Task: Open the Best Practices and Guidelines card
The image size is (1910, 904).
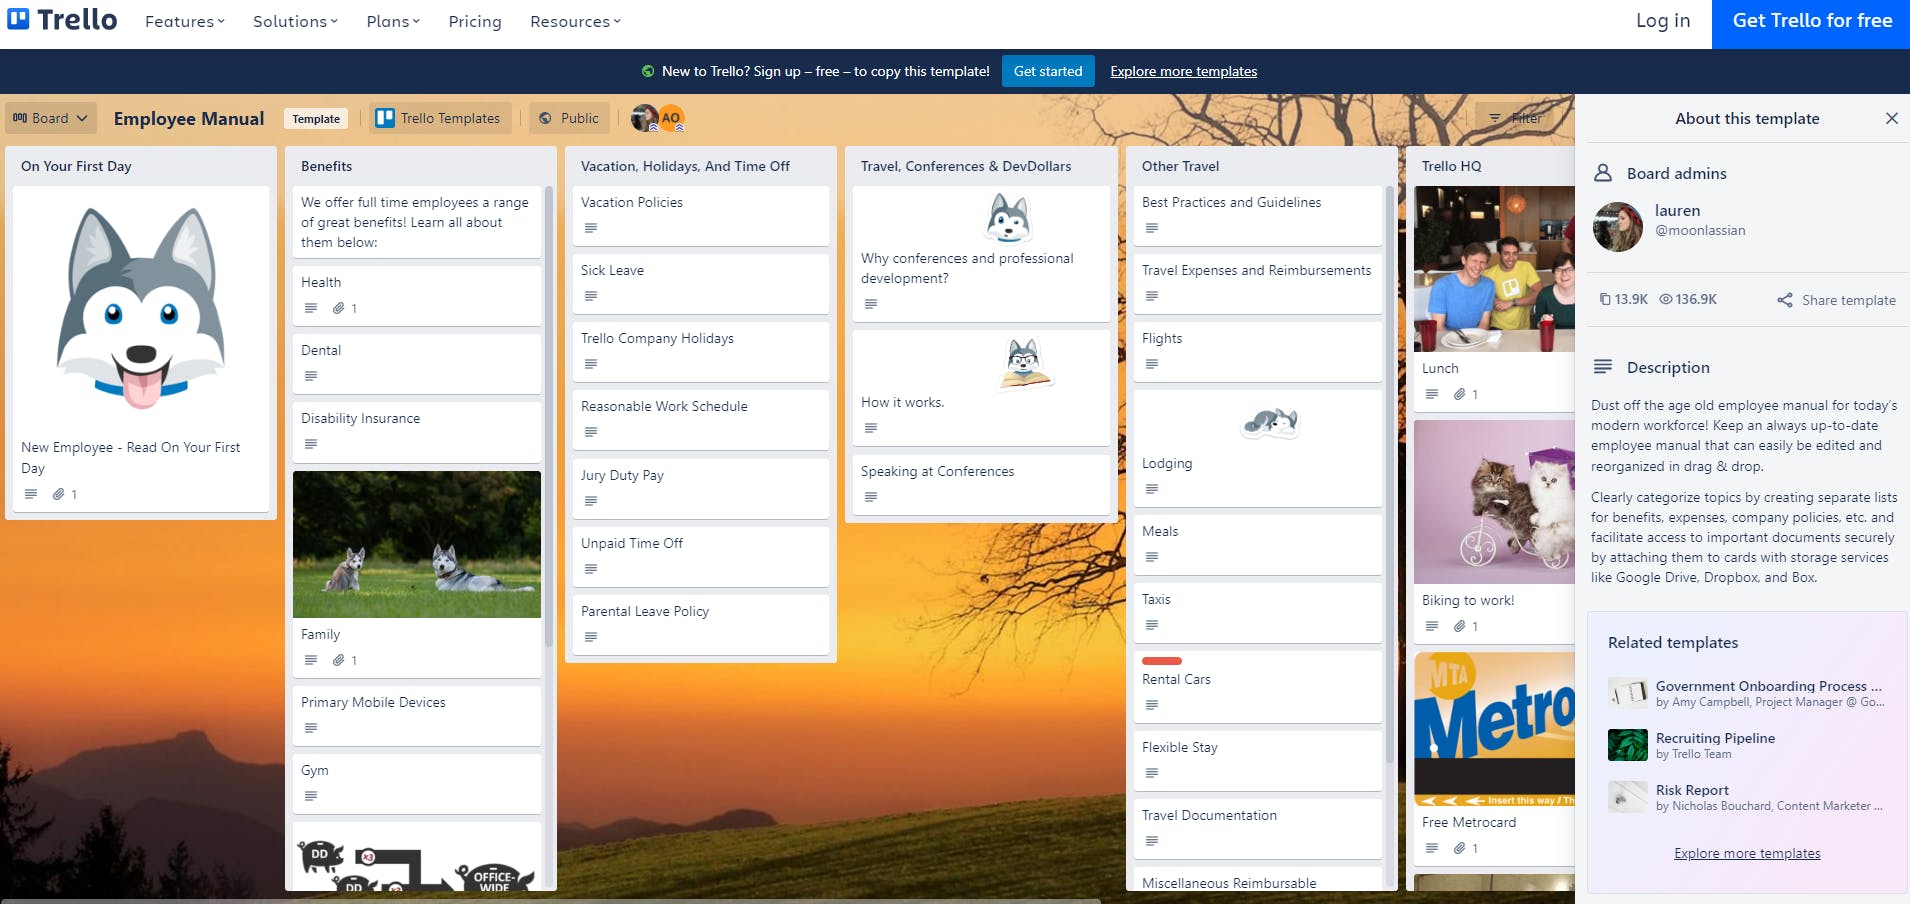Action: [x=1258, y=215]
